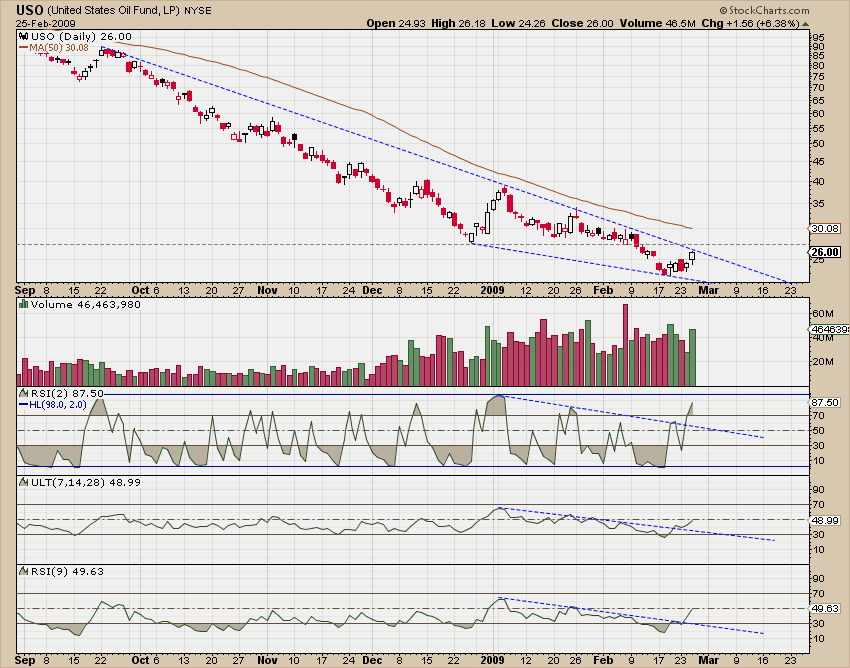The image size is (850, 668).
Task: Click the indicator icon next to ULT(7,14,28)
Action: tap(23, 482)
